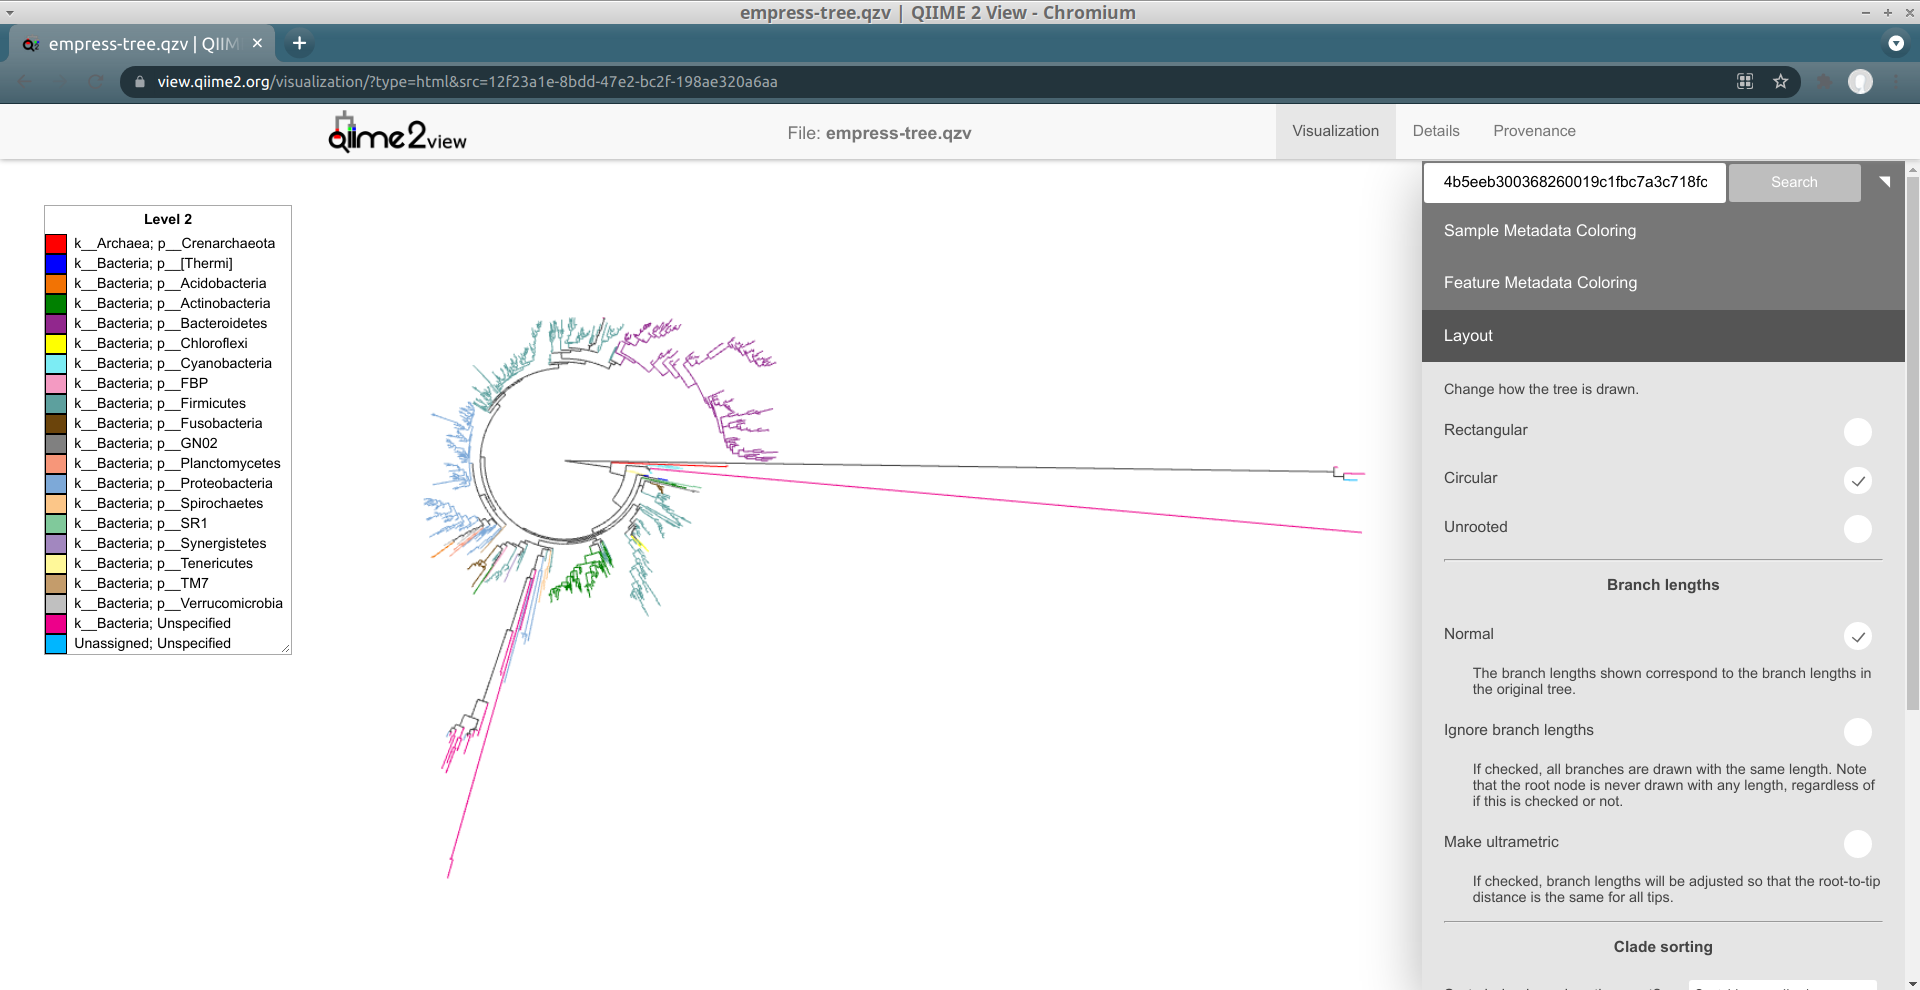Viewport: 1920px width, 990px height.
Task: Open the browser profile avatar
Action: point(1860,81)
